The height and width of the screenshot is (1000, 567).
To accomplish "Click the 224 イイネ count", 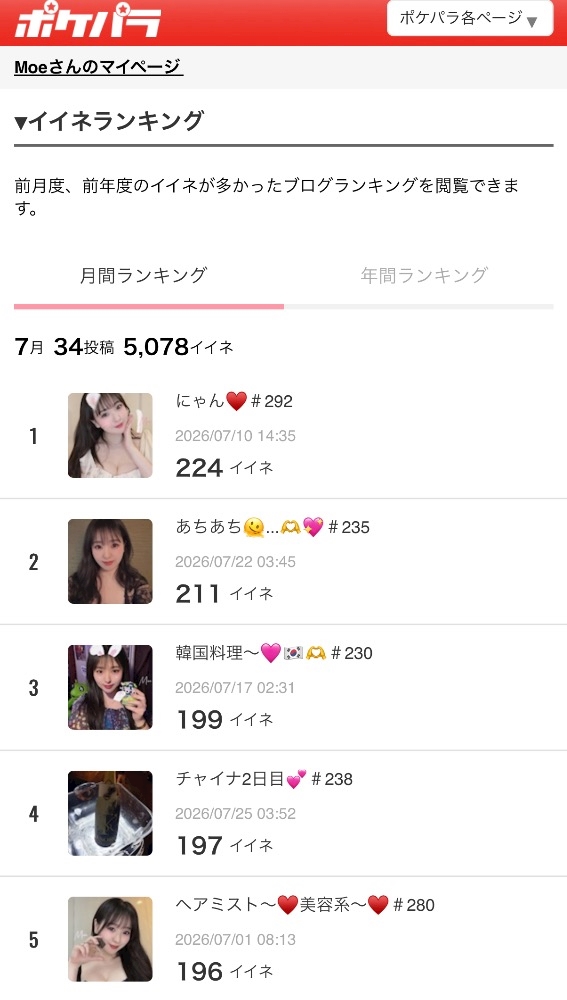I will tap(225, 468).
